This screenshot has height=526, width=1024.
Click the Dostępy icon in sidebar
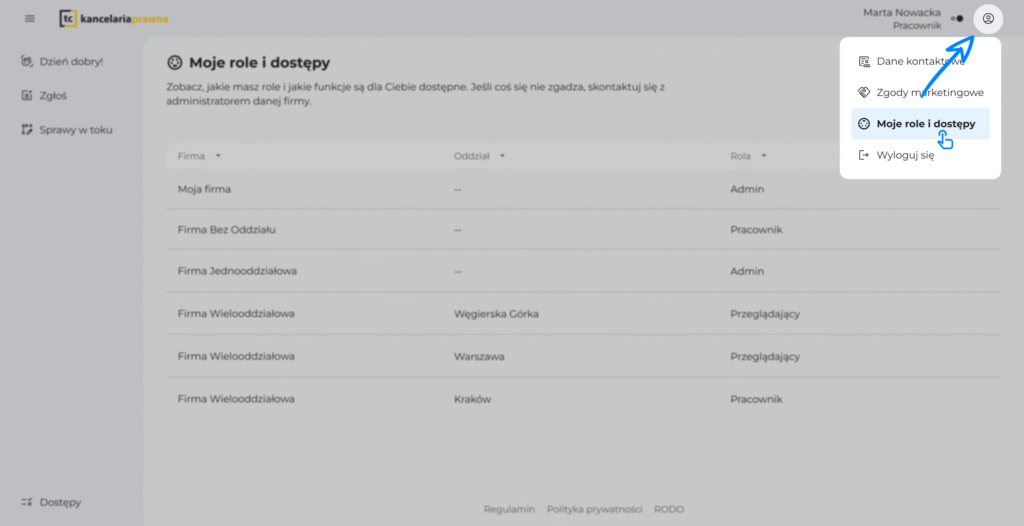tap(27, 502)
